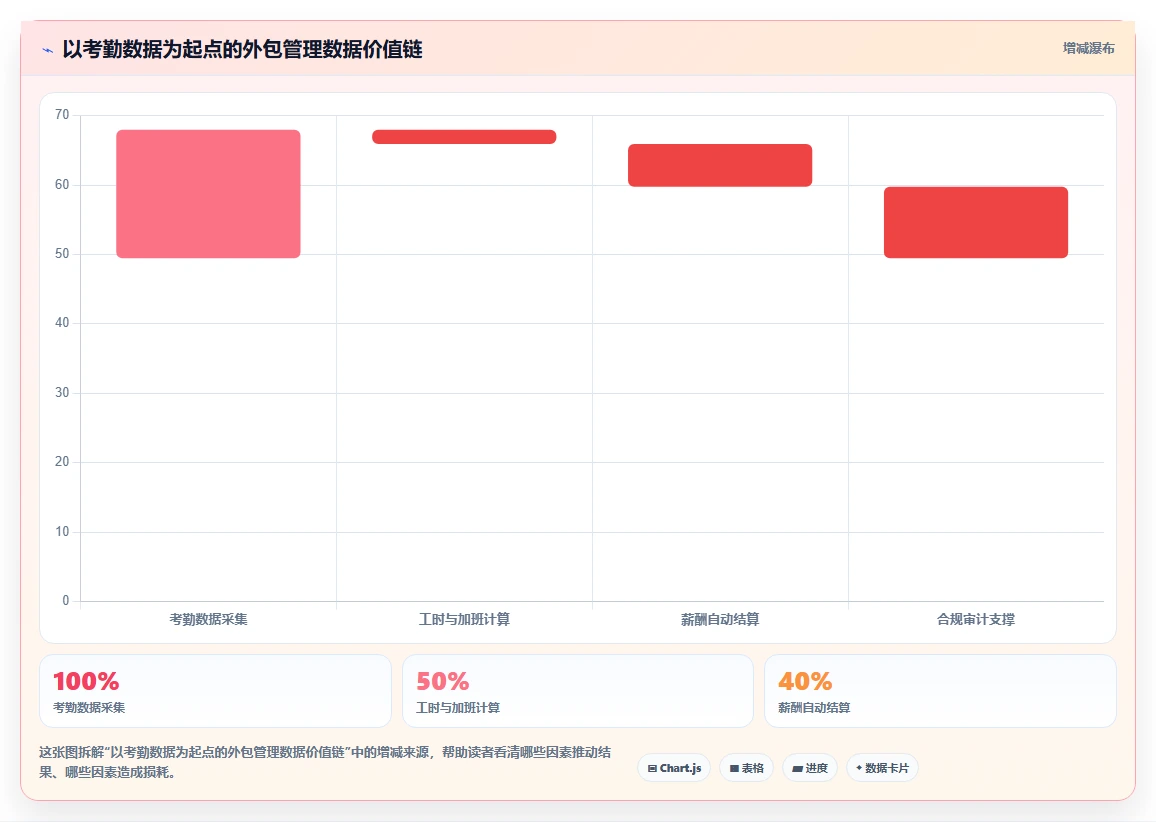The image size is (1156, 822).
Task: Click the chart title 以考勤数据为起点的外包管理数据价值链
Action: point(242,49)
